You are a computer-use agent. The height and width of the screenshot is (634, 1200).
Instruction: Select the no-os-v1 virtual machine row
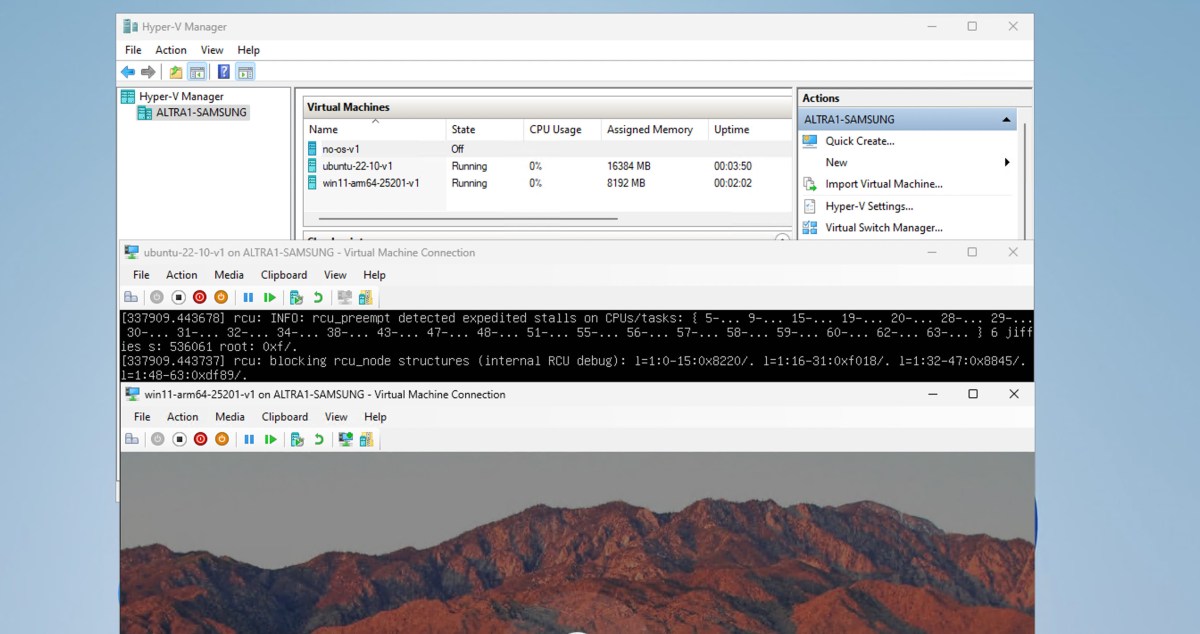(548, 149)
